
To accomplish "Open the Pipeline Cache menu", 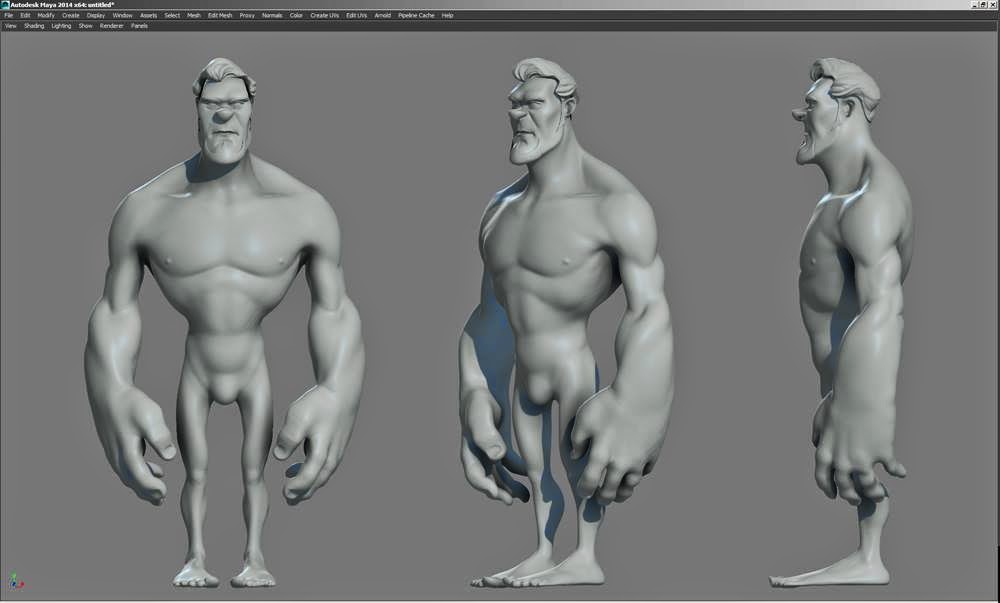I will (x=416, y=15).
